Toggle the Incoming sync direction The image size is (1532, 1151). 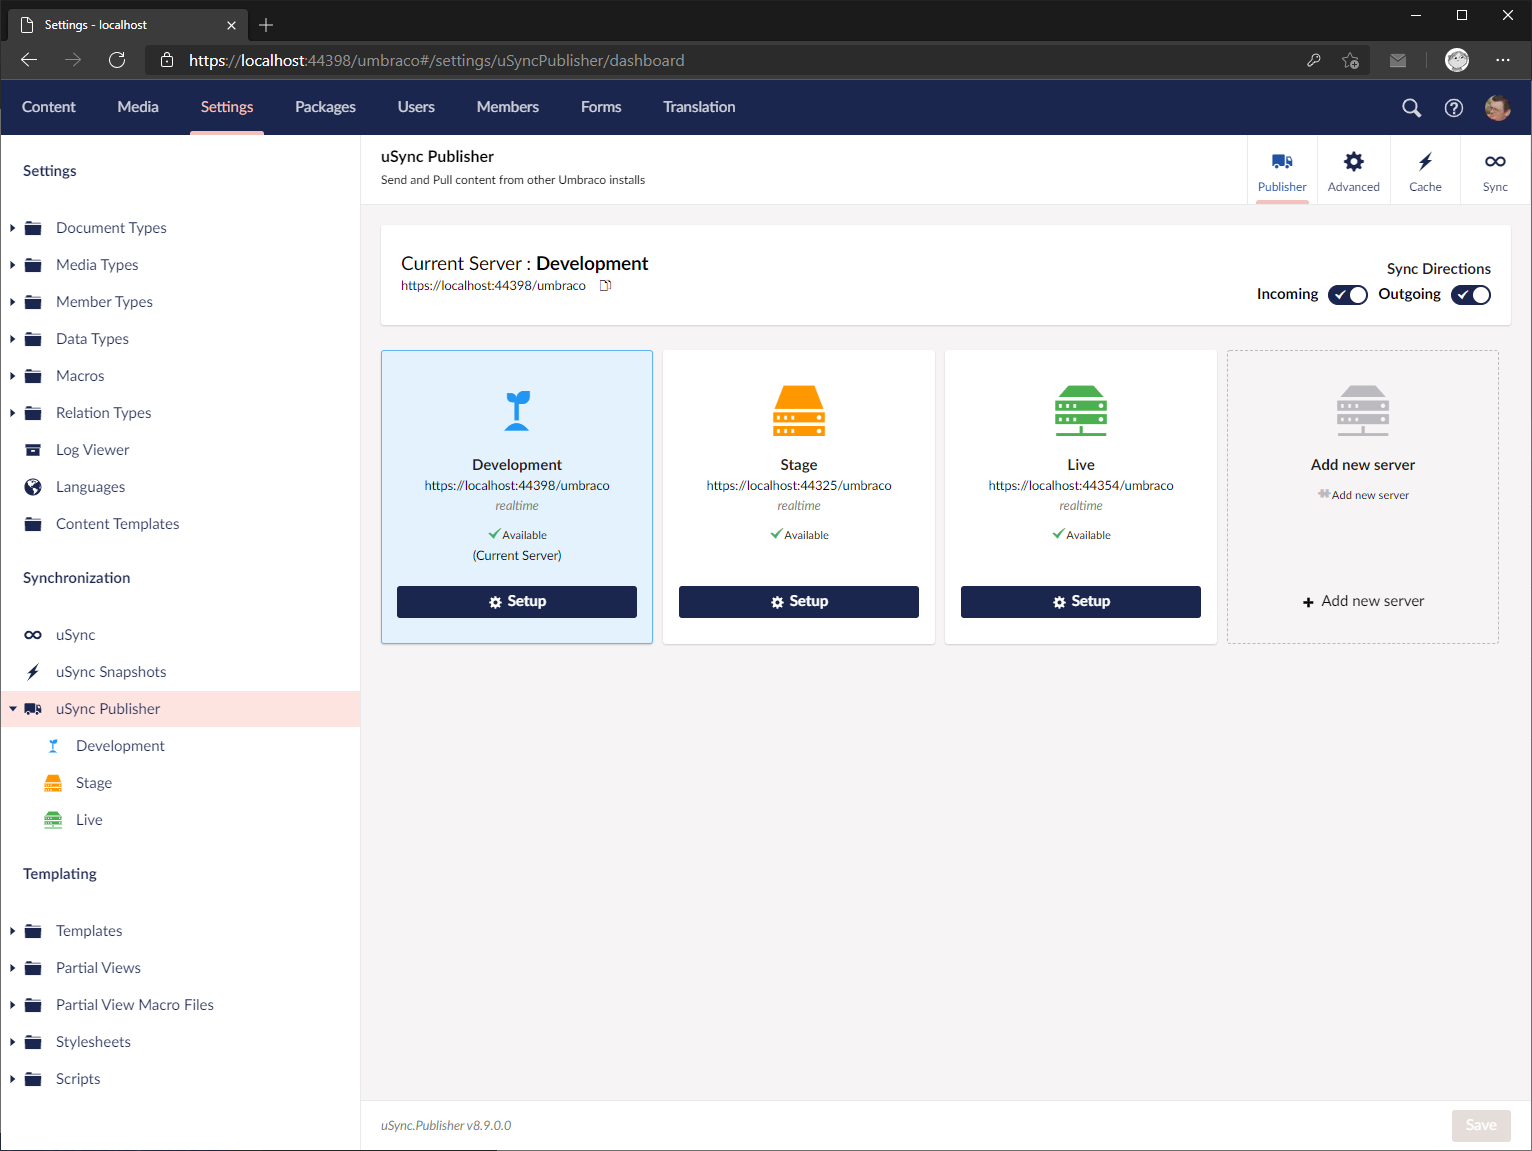coord(1347,295)
